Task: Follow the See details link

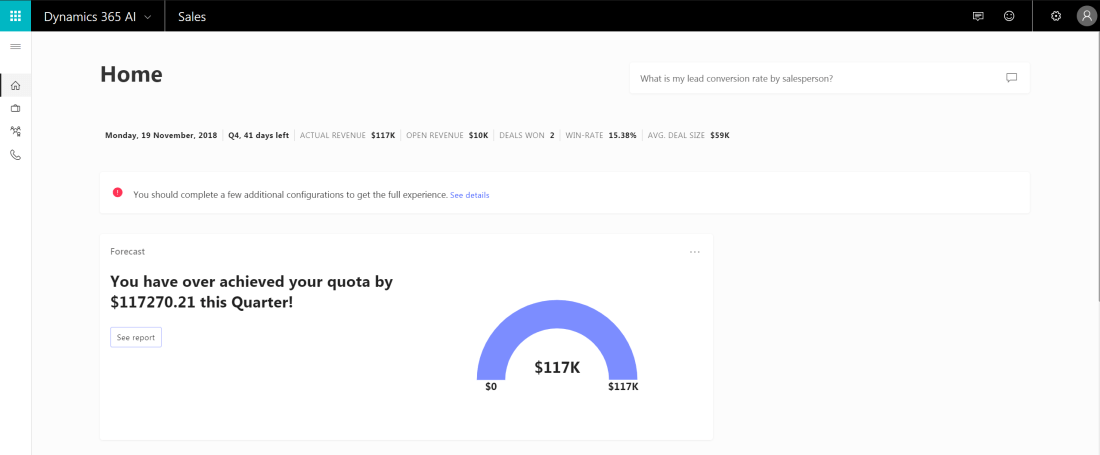Action: [469, 195]
